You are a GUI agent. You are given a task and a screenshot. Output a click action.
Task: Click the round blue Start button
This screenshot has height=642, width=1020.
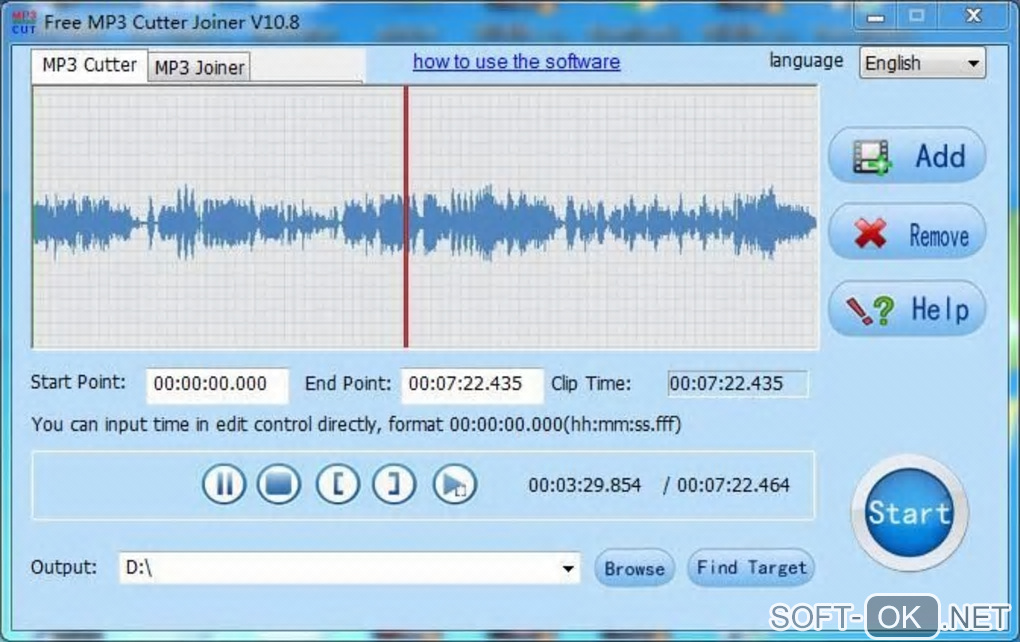point(909,513)
